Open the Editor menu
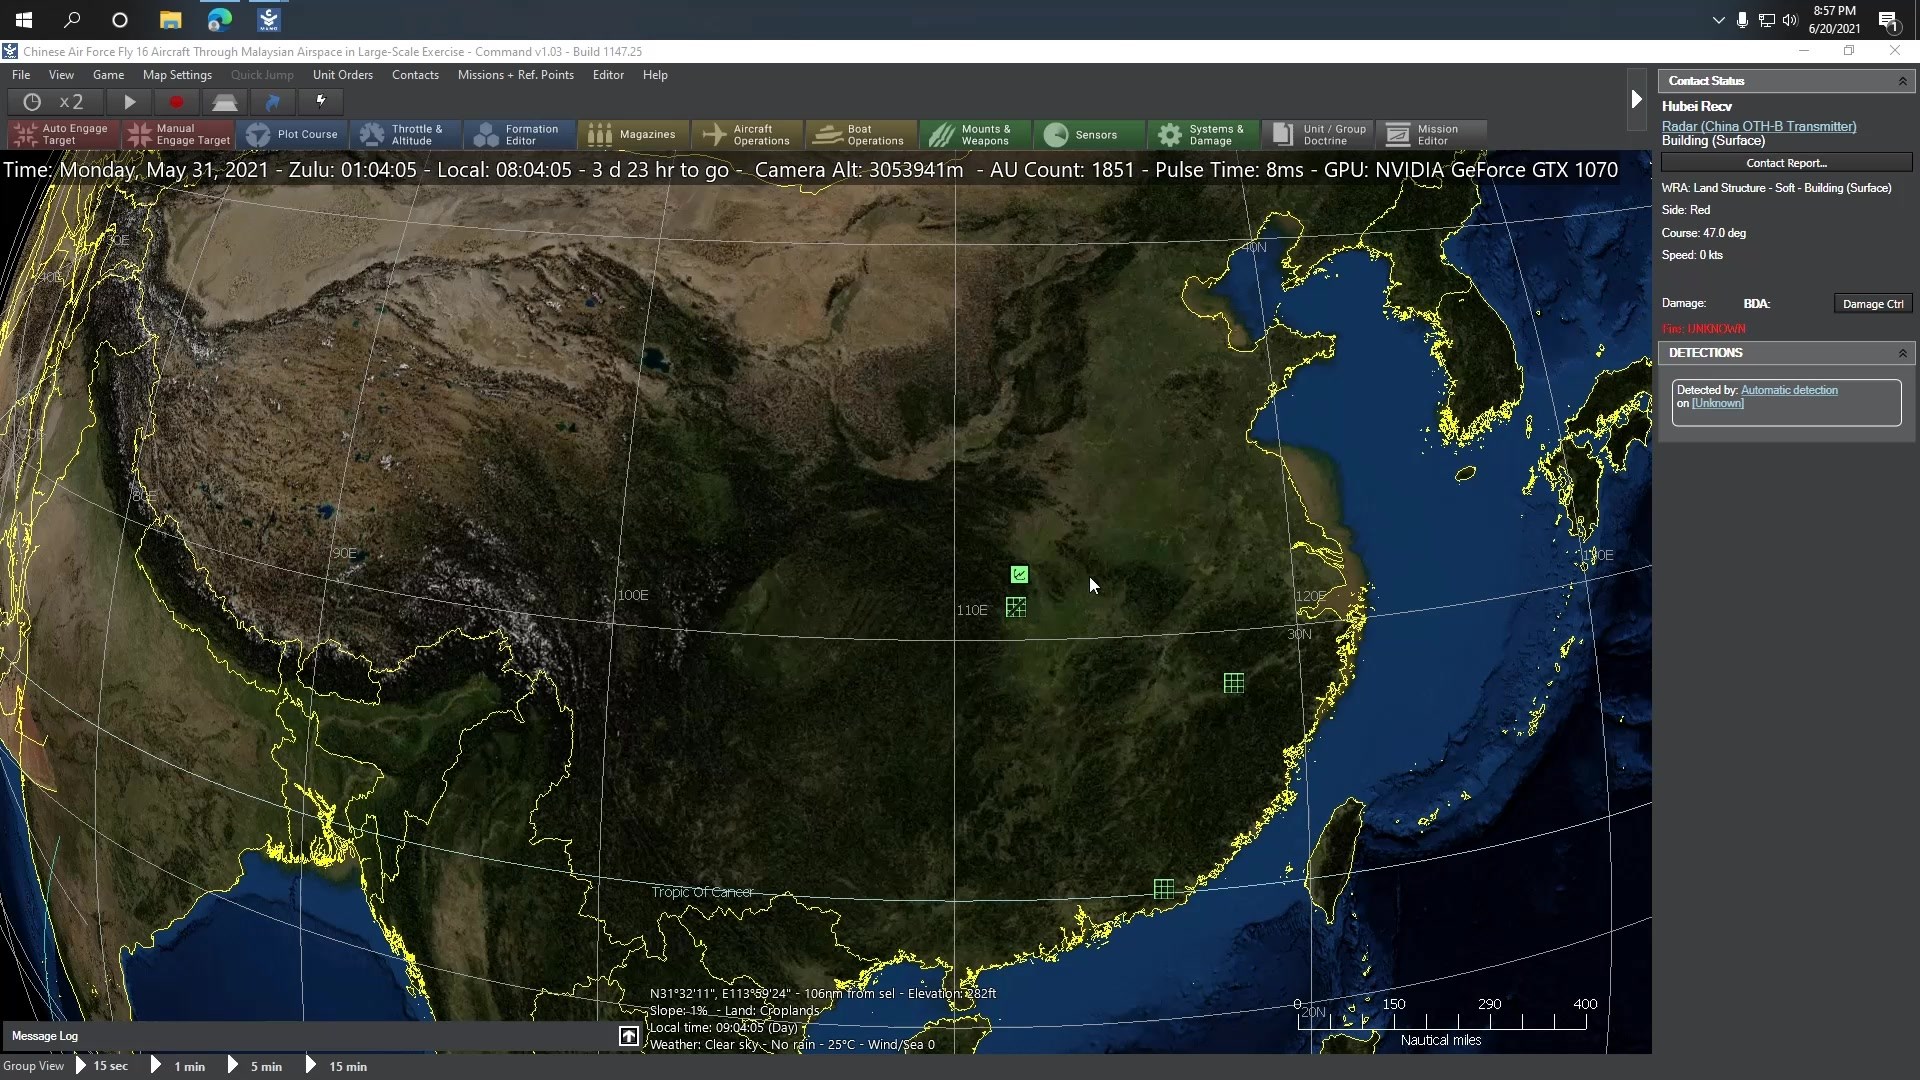 pos(608,75)
